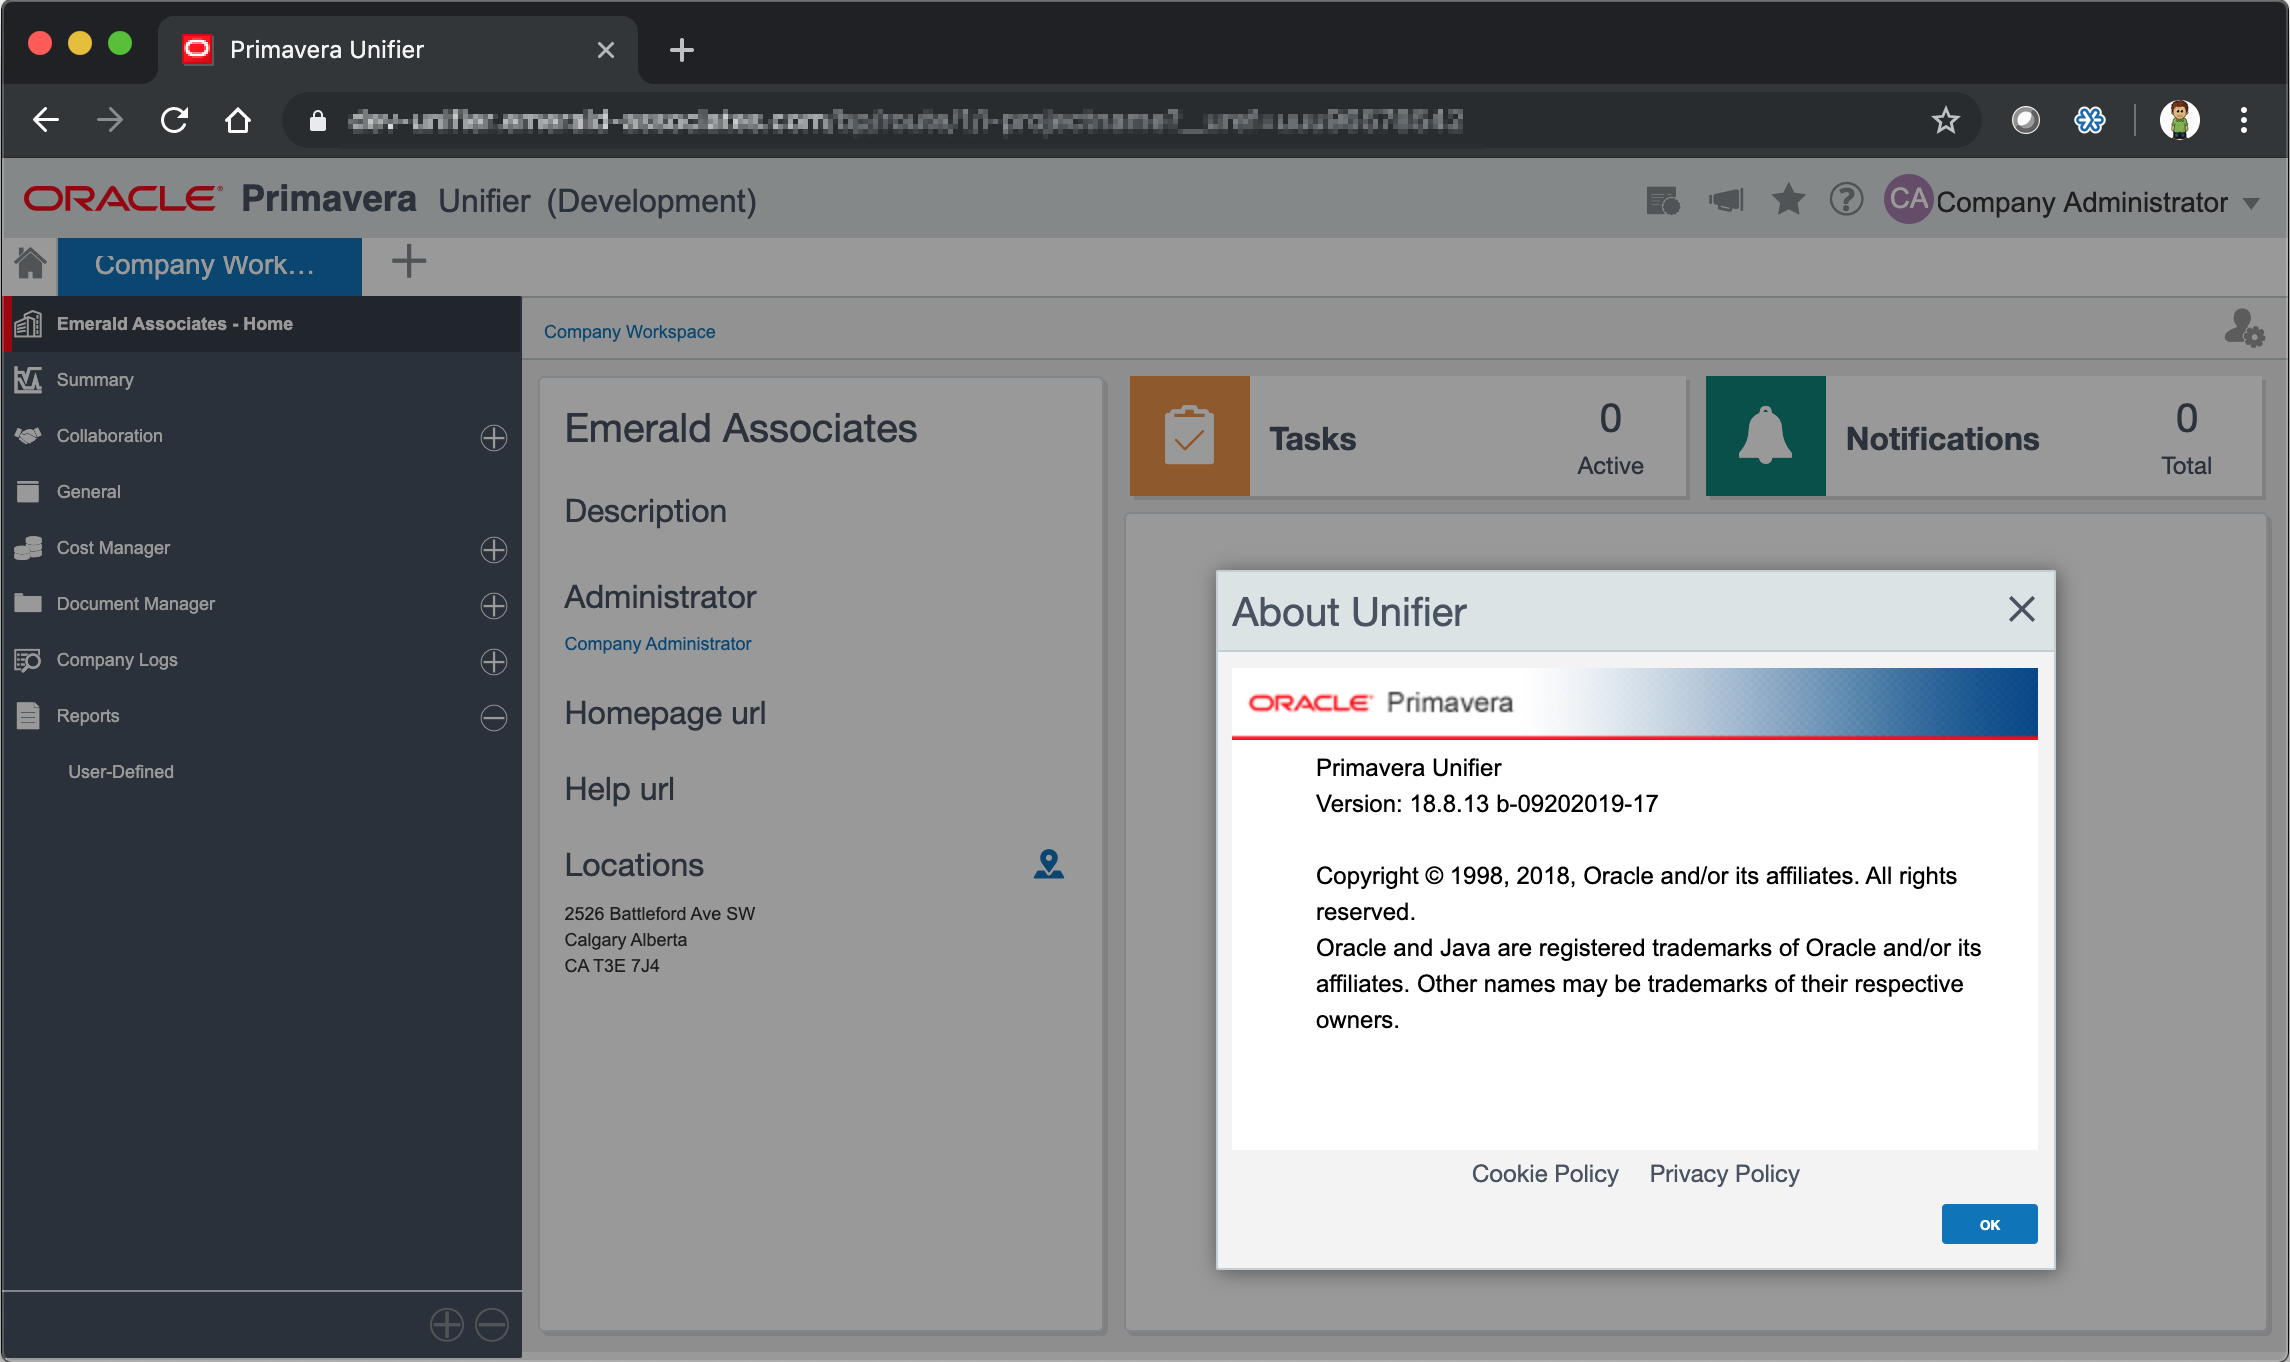Open the help question mark icon
Image resolution: width=2290 pixels, height=1362 pixels.
[x=1846, y=200]
